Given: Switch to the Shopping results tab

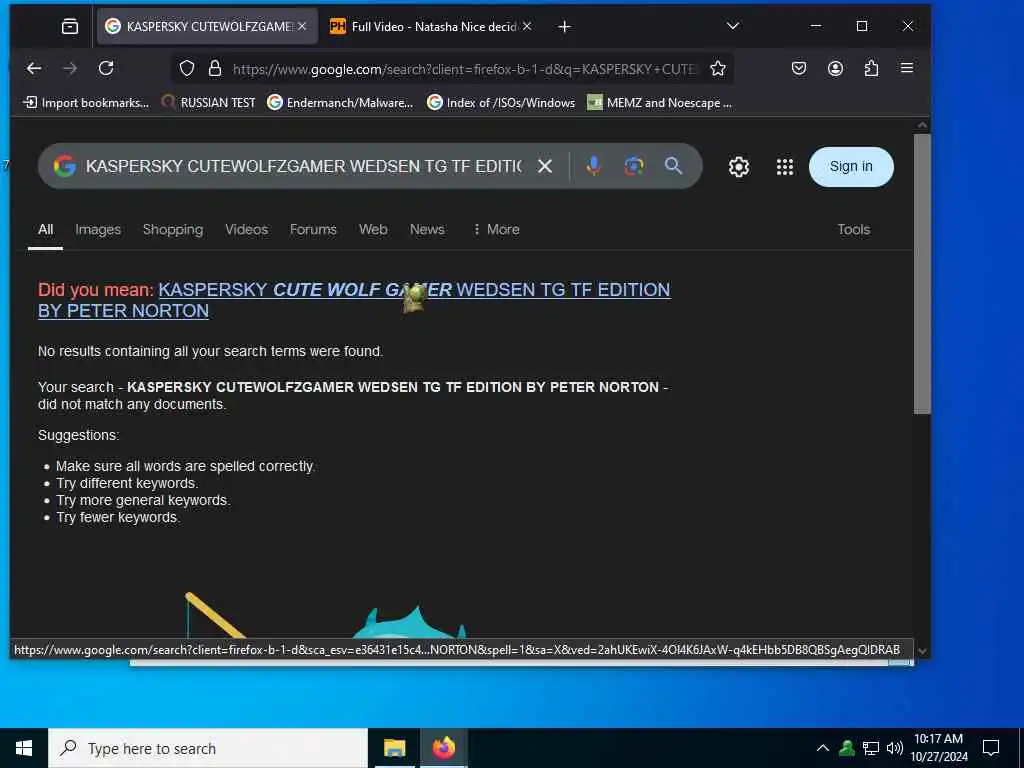Looking at the screenshot, I should [173, 230].
